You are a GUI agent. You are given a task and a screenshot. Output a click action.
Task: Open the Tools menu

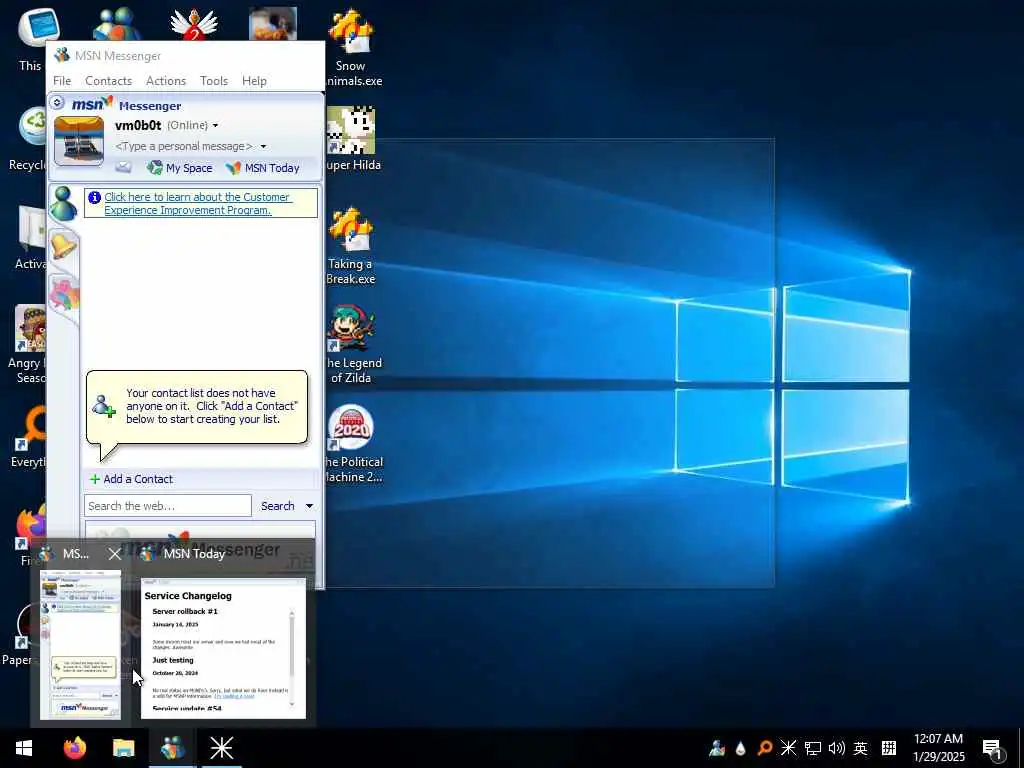click(214, 81)
